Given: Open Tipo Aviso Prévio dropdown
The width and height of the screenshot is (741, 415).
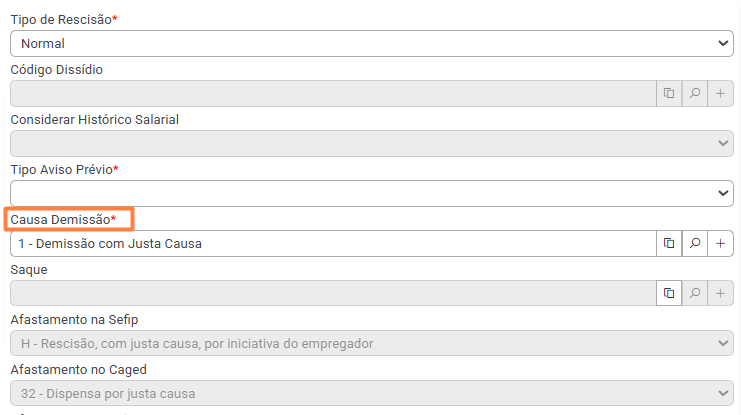Looking at the screenshot, I should pyautogui.click(x=372, y=193).
